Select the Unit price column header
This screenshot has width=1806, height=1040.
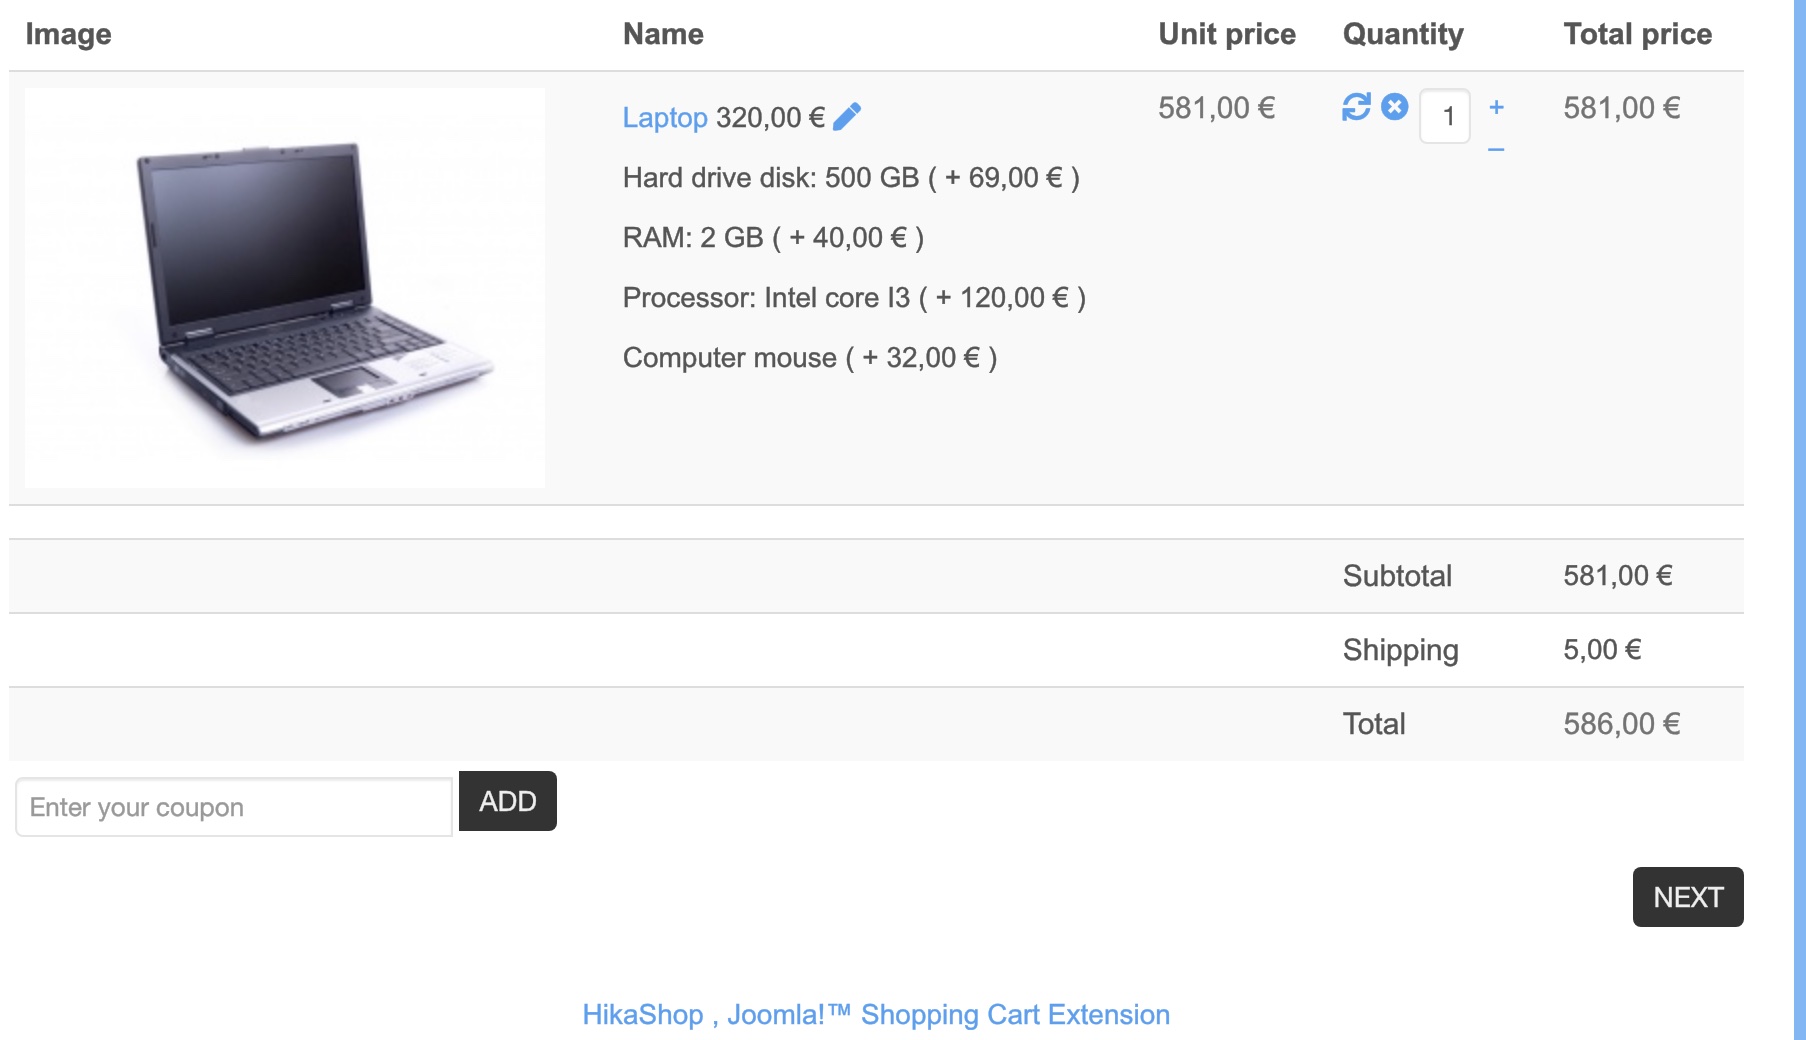point(1227,34)
